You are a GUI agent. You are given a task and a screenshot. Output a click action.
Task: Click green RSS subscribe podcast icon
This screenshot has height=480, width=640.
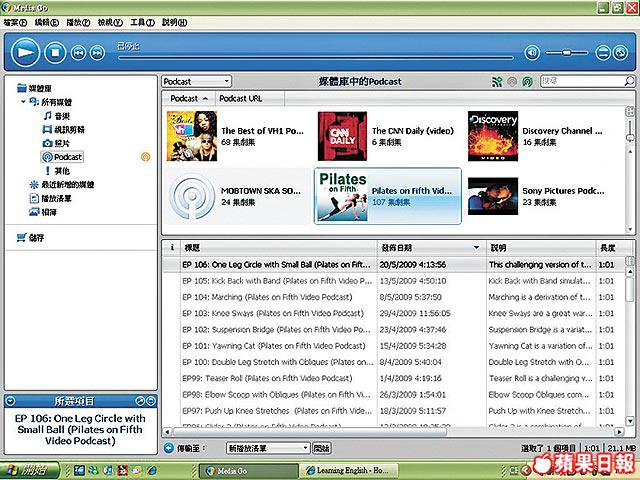click(497, 82)
